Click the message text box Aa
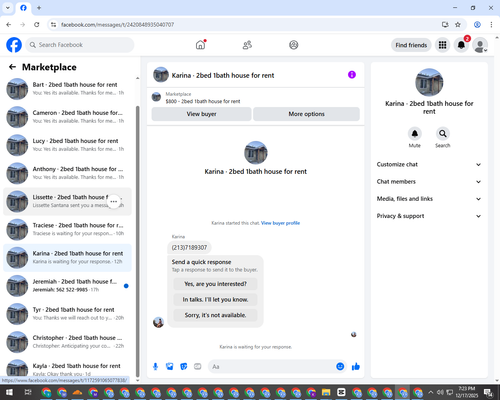The height and width of the screenshot is (400, 500). coord(272,367)
